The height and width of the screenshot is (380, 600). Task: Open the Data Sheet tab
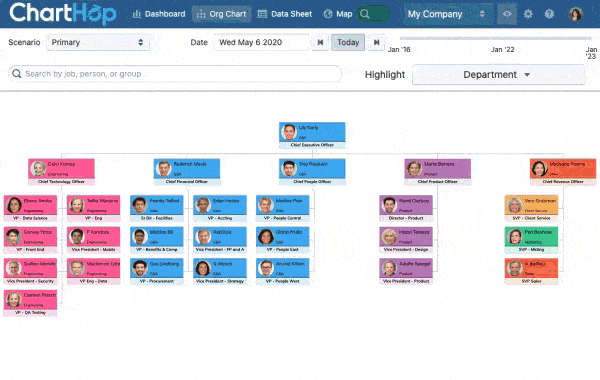[x=285, y=14]
